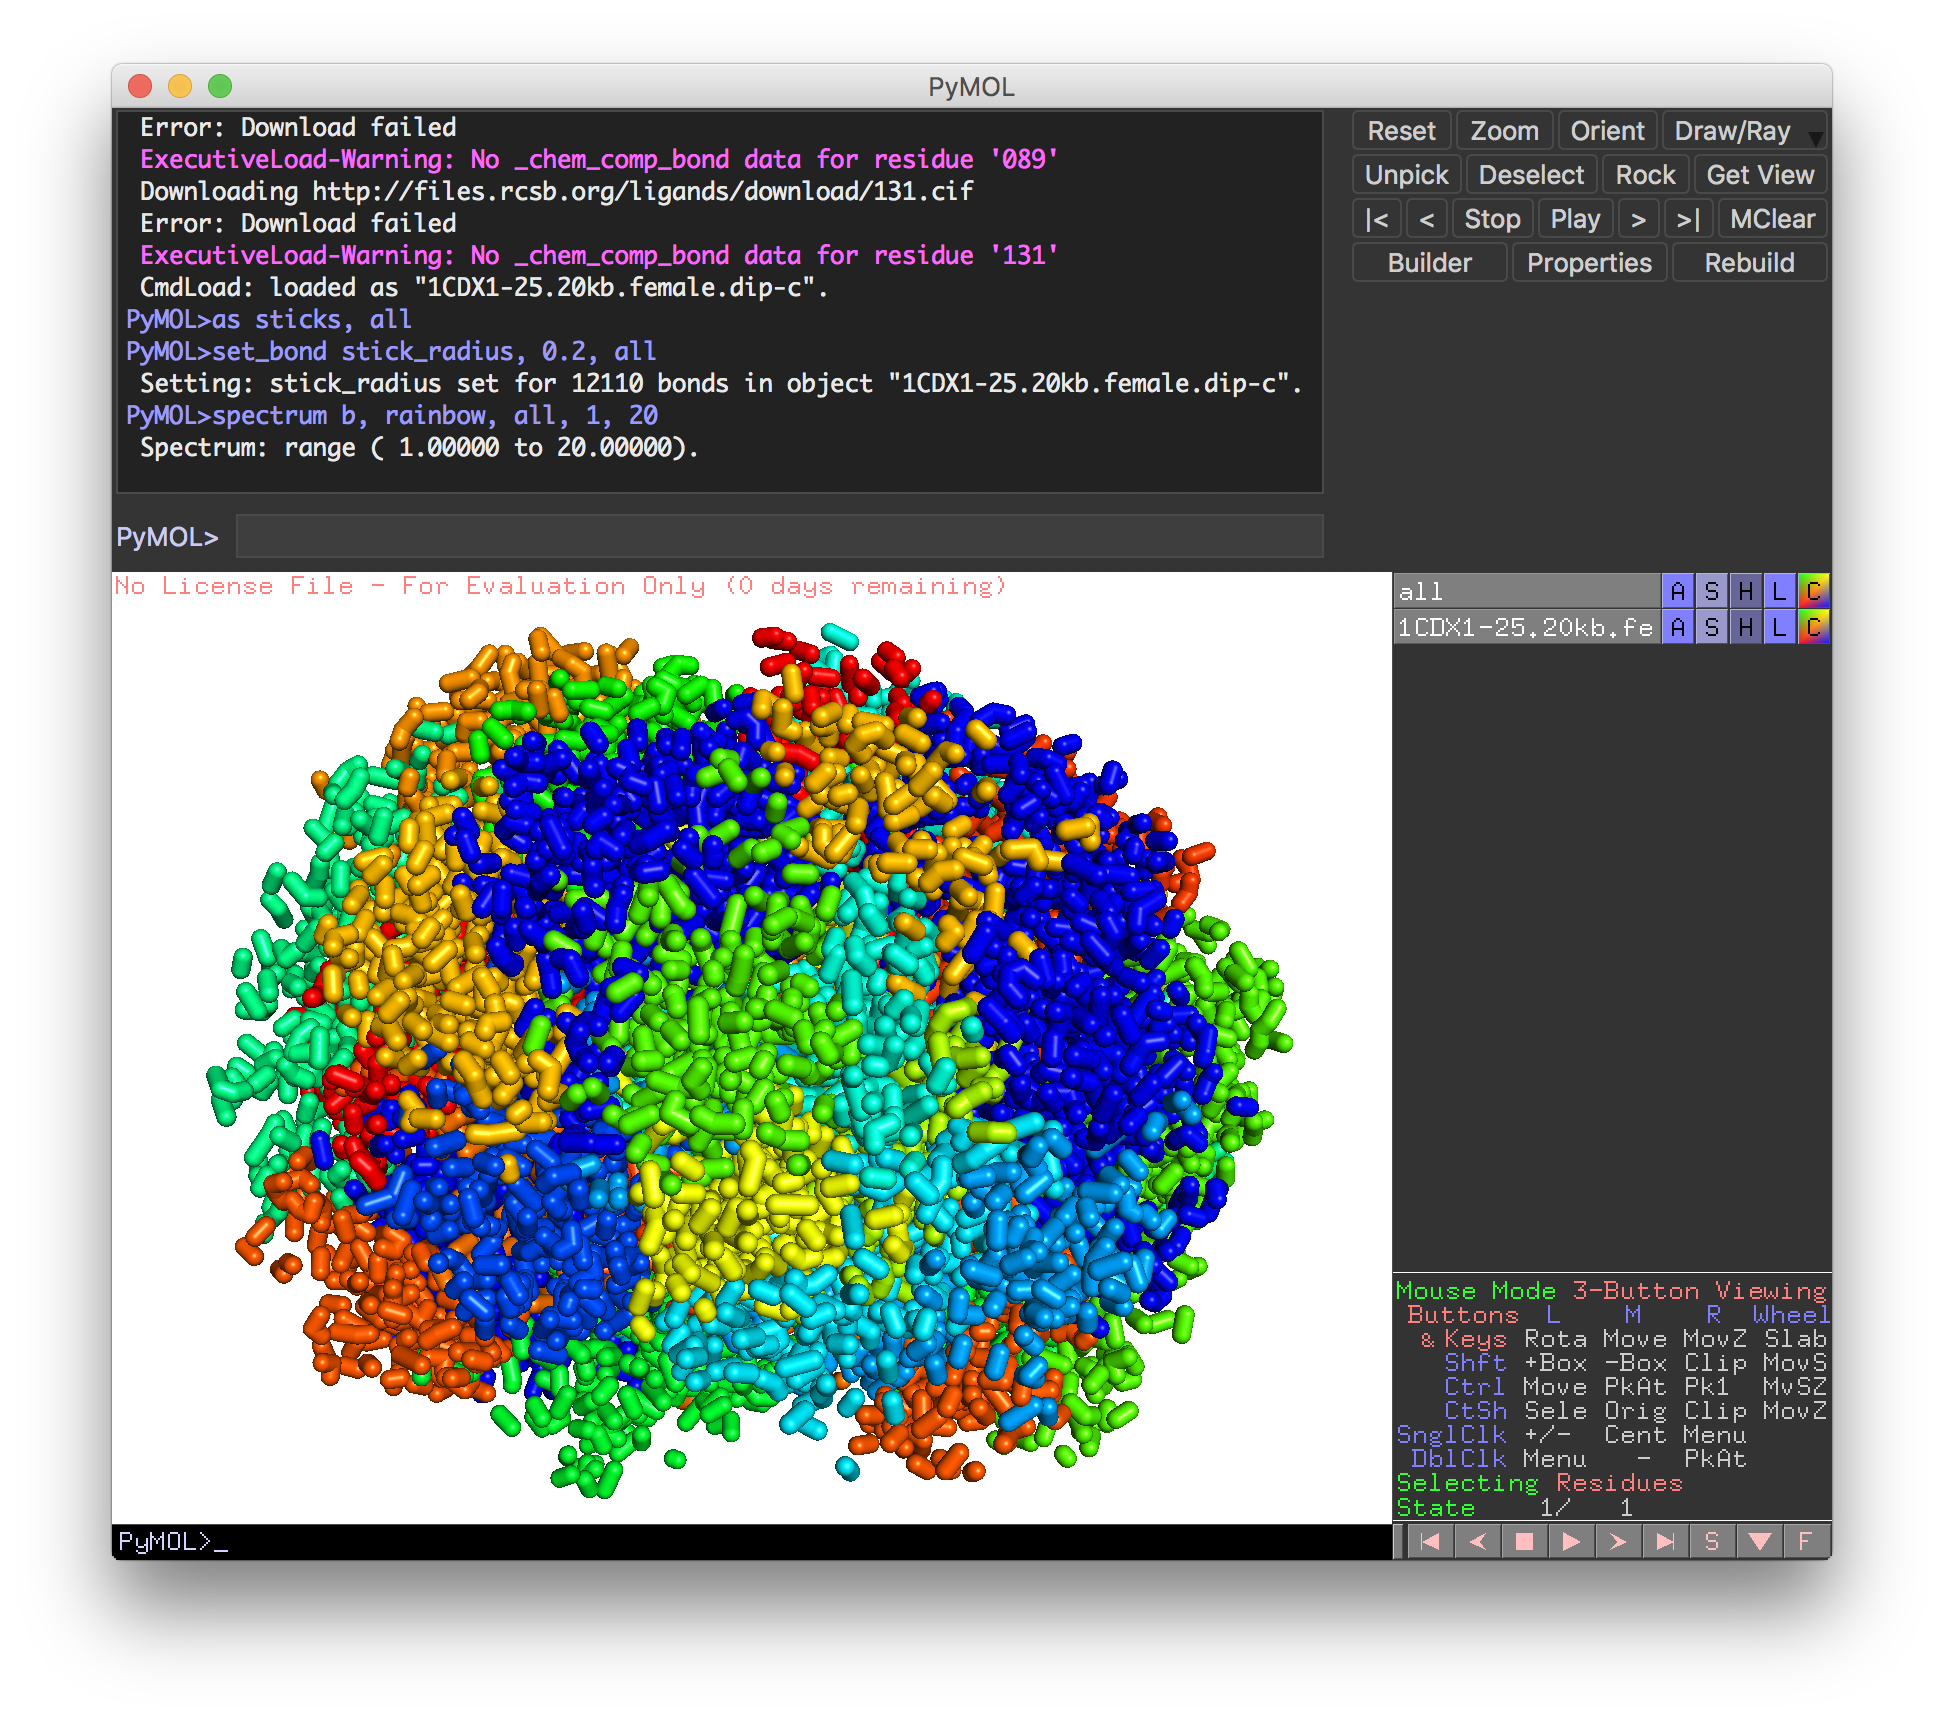
Task: Open the Action (A) menu for object "all"
Action: point(1678,591)
